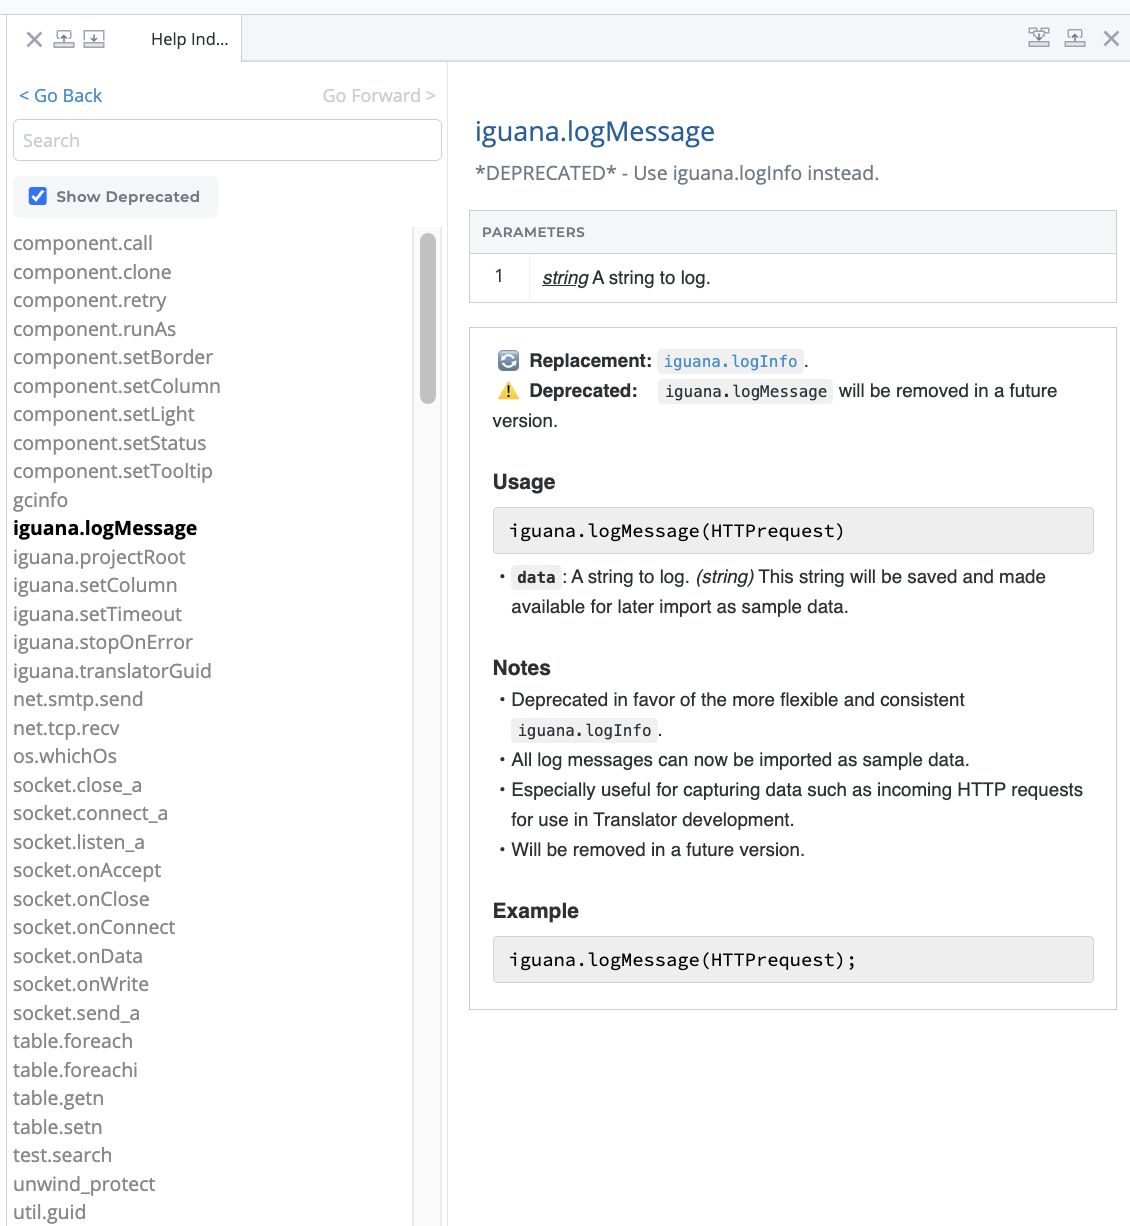
Task: Select table.foreachi from the list
Action: coord(75,1070)
